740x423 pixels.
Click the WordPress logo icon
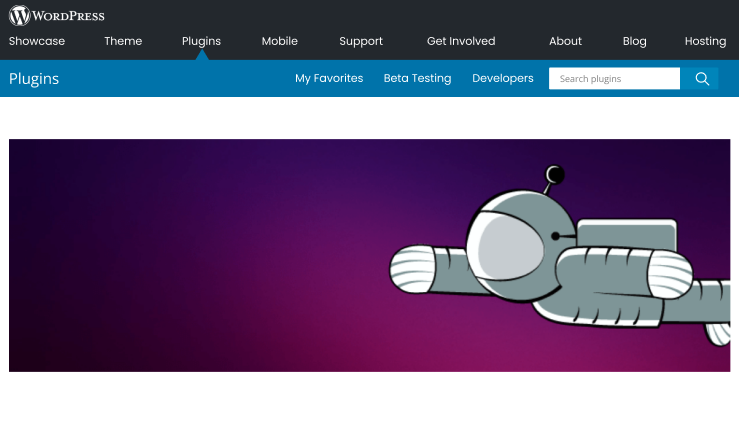tap(19, 15)
